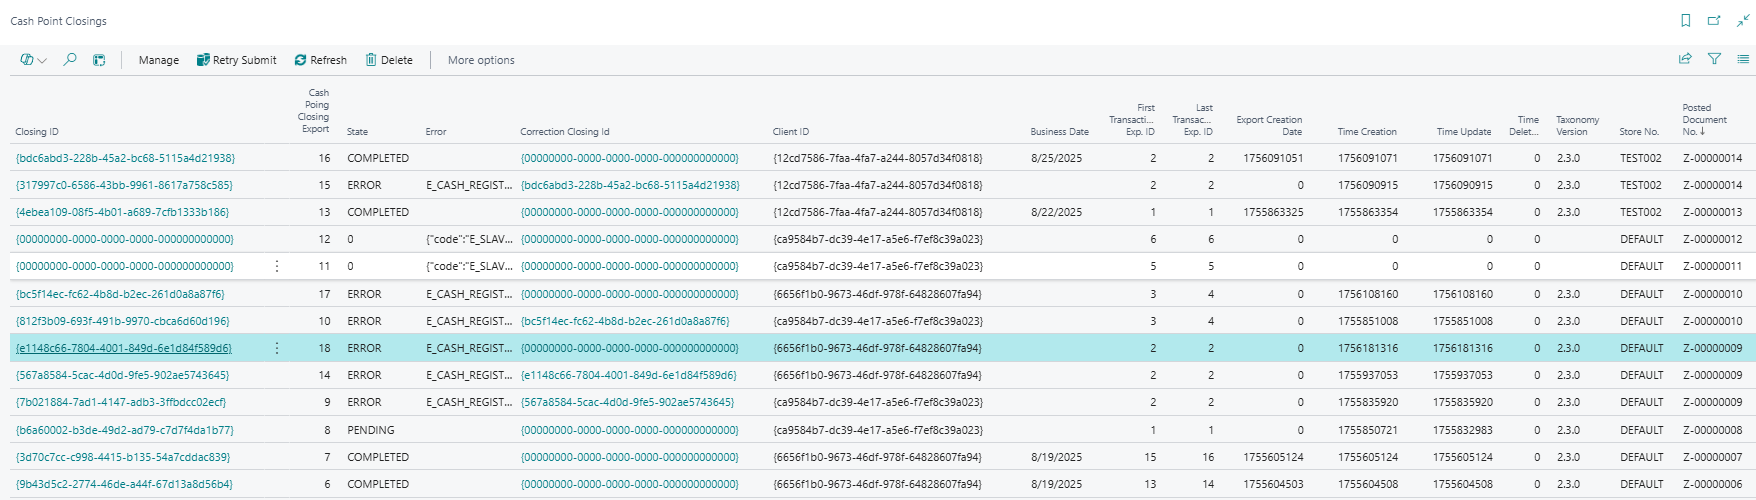Open the Copilot dropdown arrow

[x=42, y=61]
